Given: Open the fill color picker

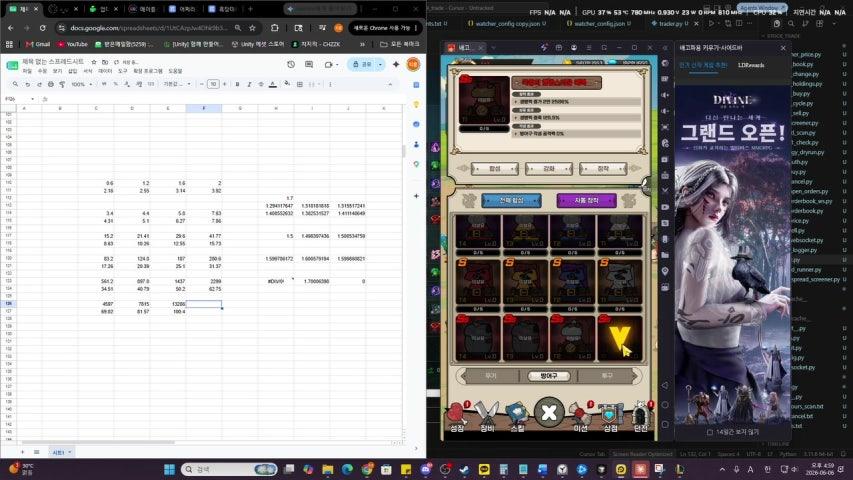Looking at the screenshot, I should [287, 84].
